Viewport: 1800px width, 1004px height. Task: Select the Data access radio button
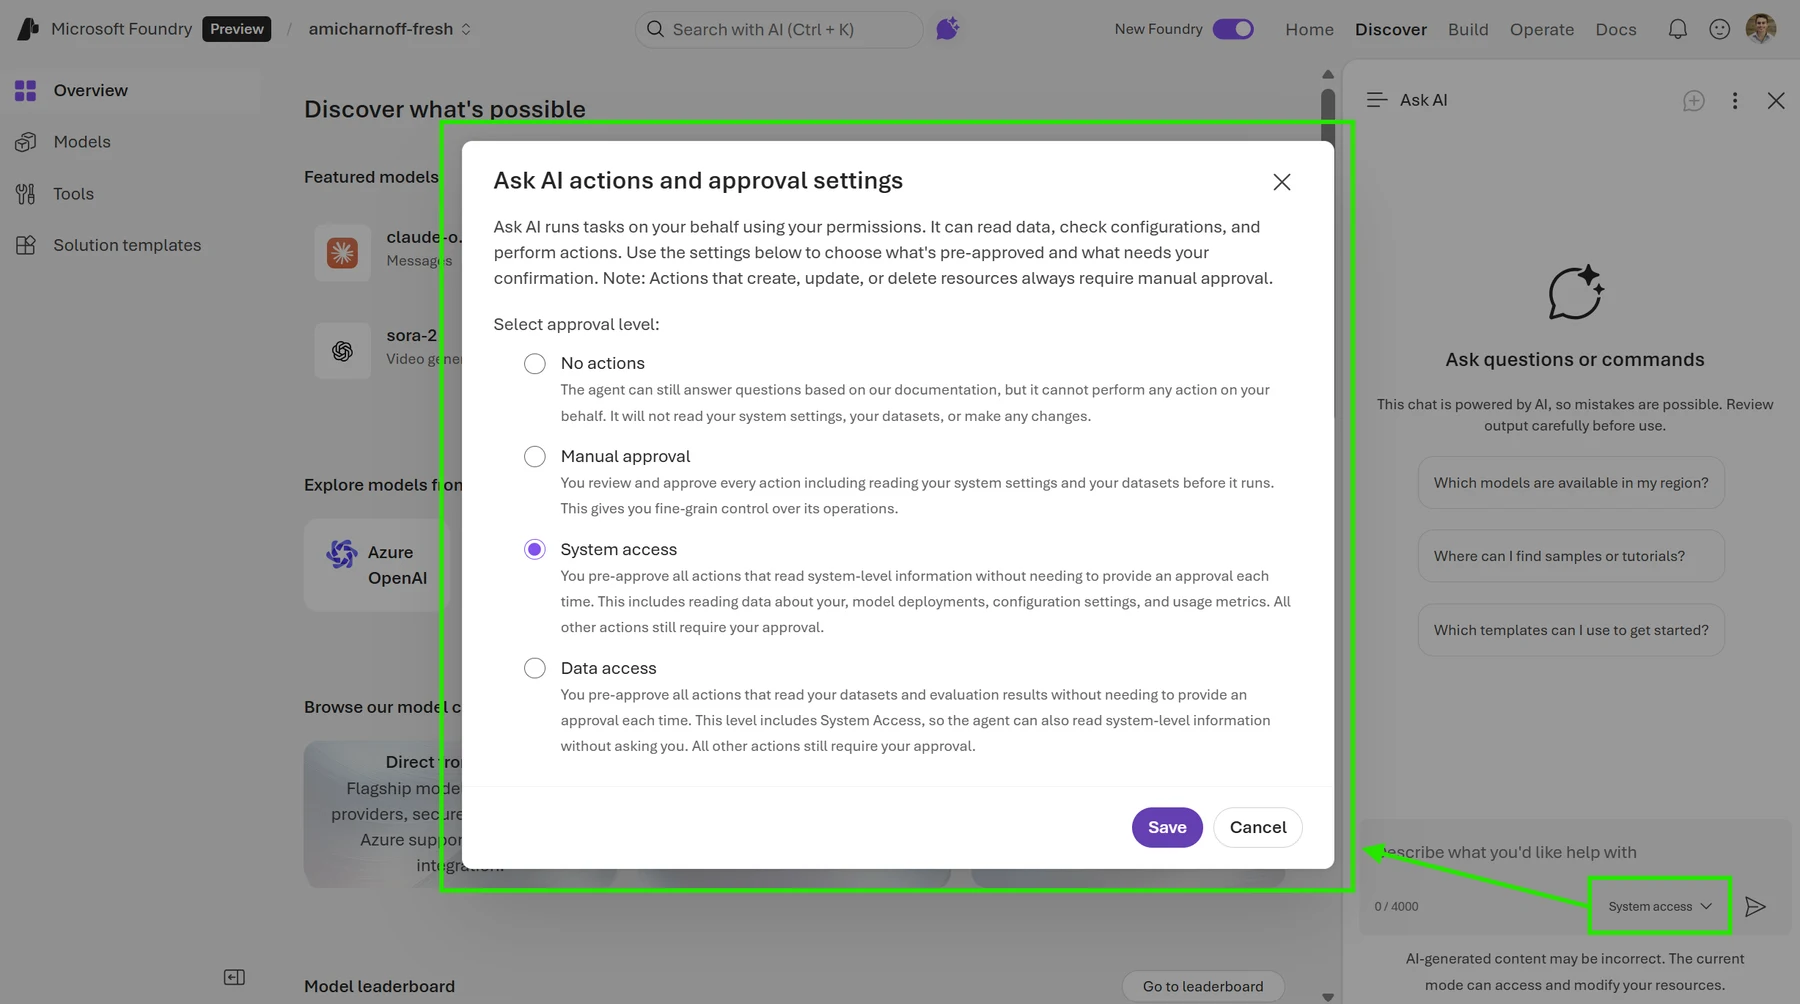point(535,668)
